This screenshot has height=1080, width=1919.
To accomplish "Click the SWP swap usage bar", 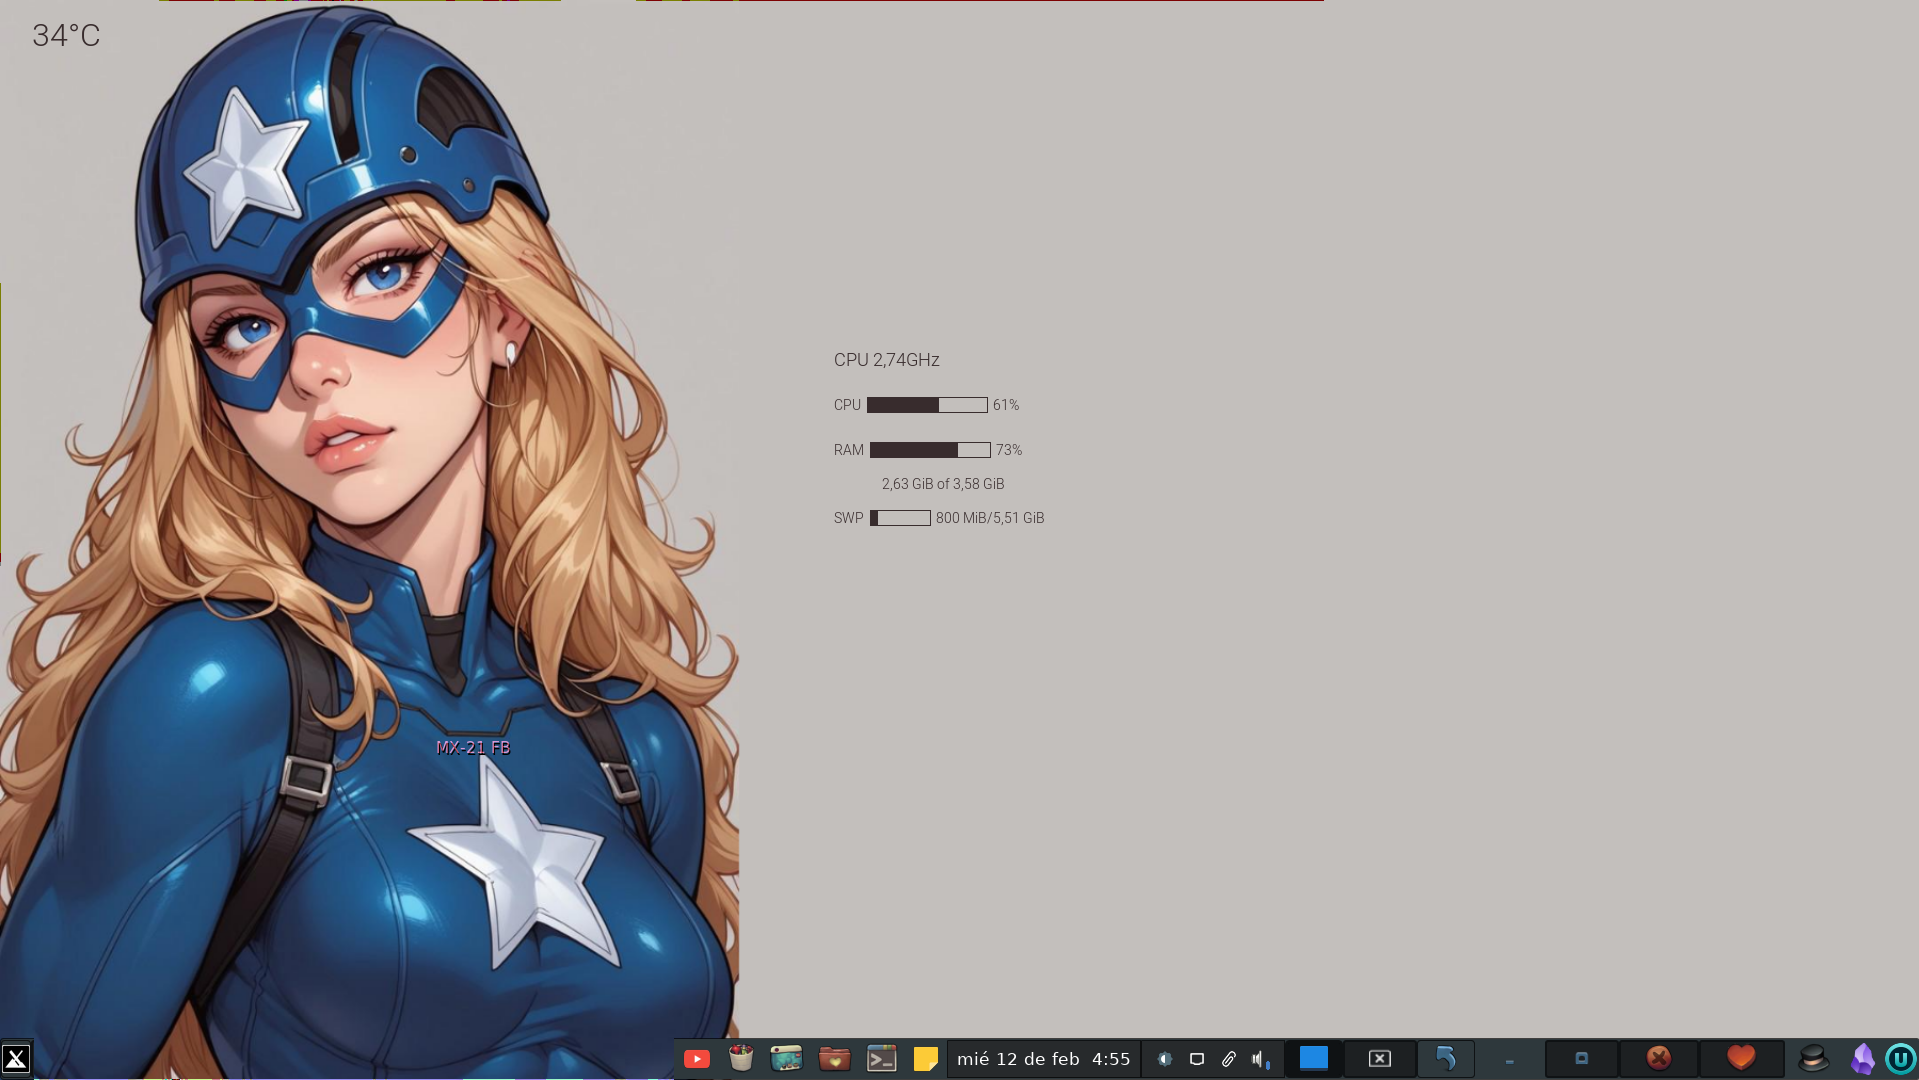I will (900, 518).
